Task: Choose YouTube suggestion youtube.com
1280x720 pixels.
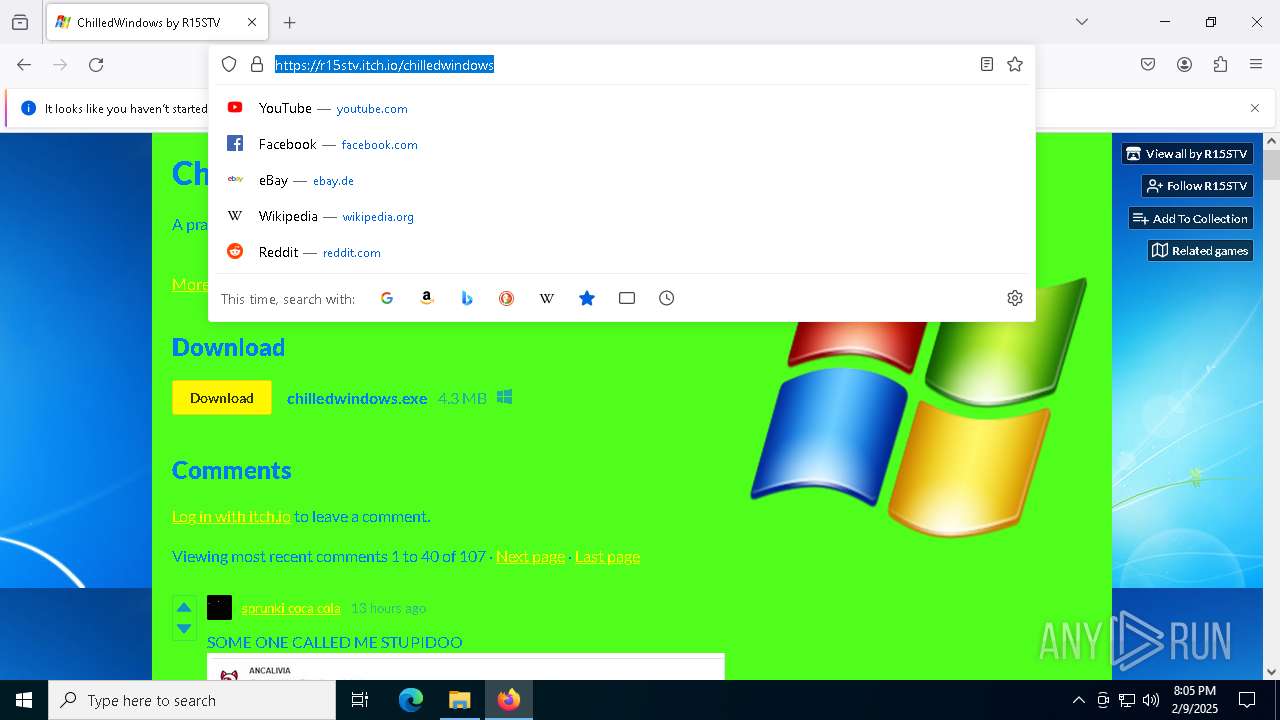Action: point(621,108)
